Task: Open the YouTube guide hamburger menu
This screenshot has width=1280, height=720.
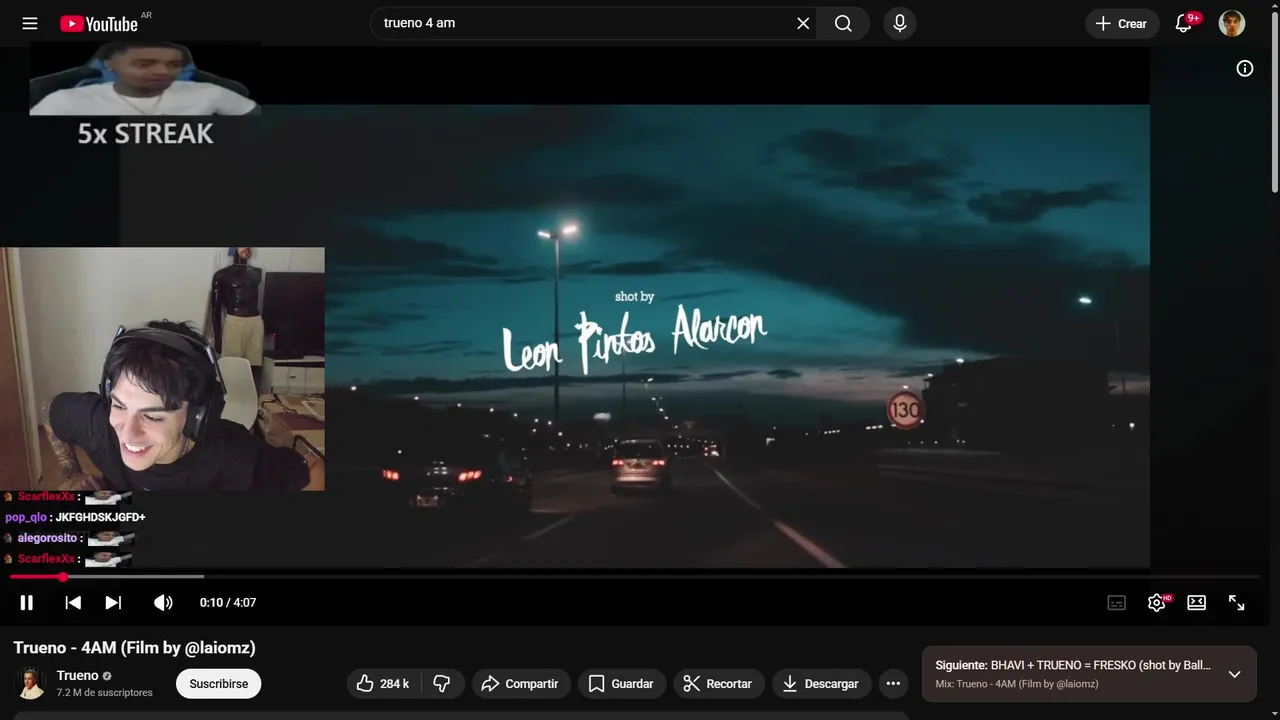Action: pos(30,23)
